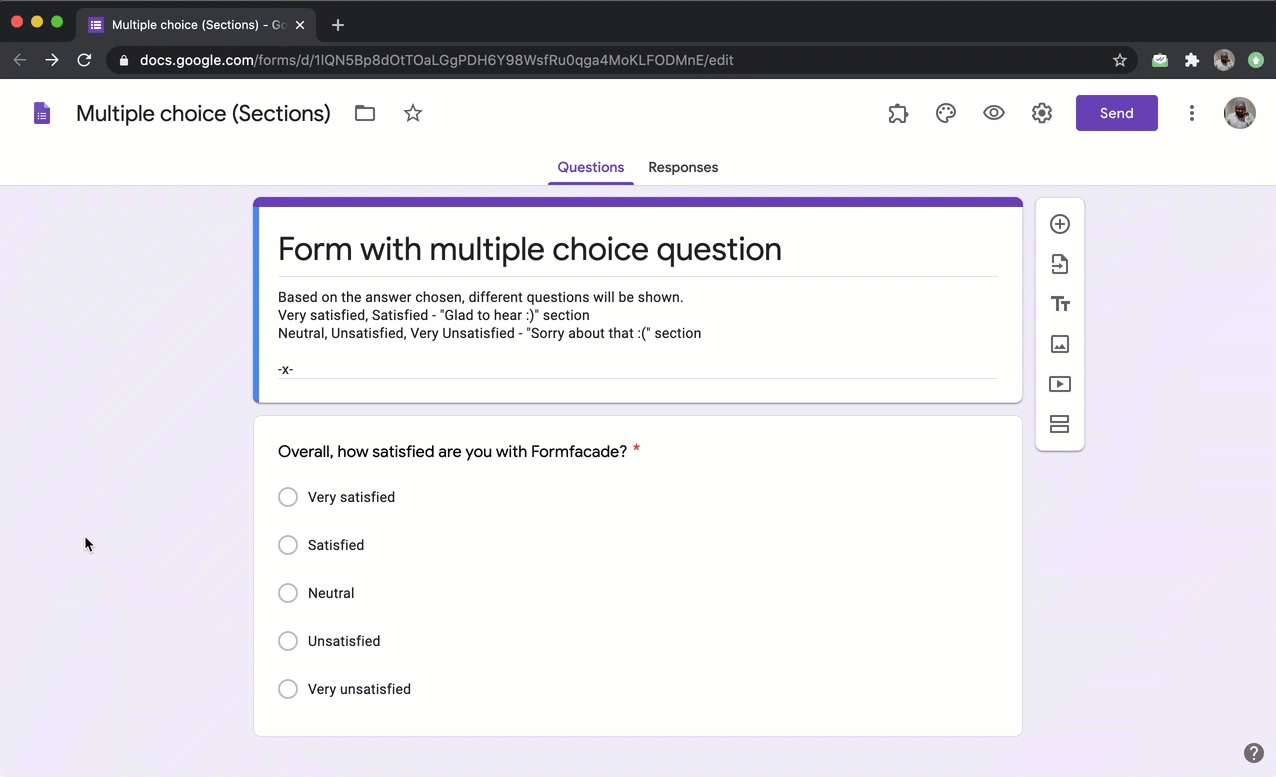Click the add question plus icon
Image resolution: width=1276 pixels, height=777 pixels.
click(x=1060, y=224)
